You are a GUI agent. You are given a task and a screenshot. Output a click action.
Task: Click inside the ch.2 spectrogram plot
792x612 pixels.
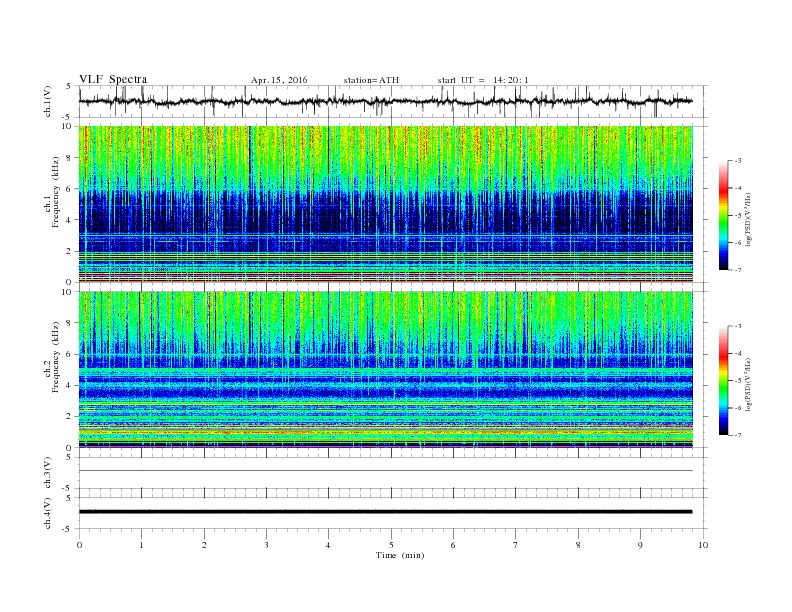(x=386, y=369)
